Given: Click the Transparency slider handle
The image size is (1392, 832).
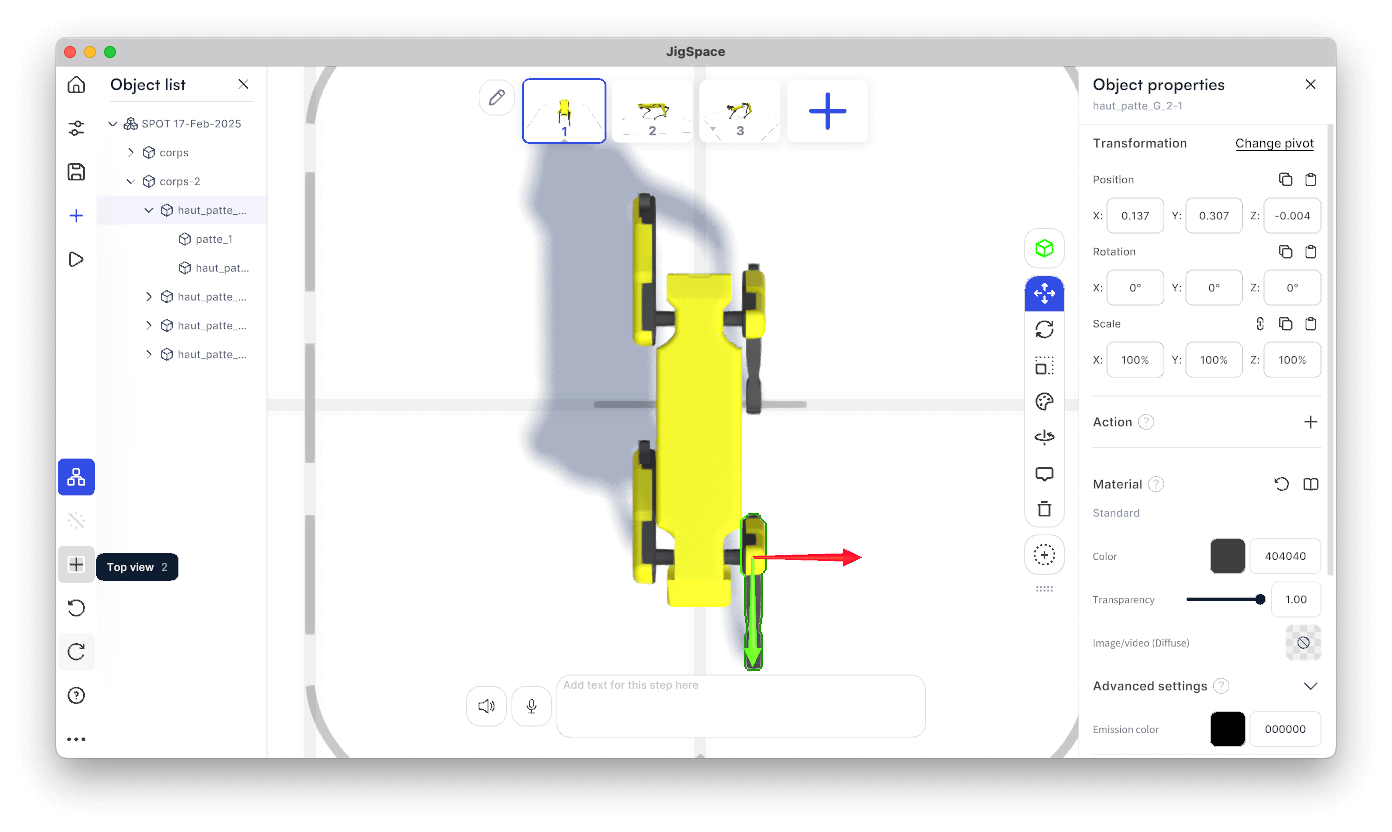Looking at the screenshot, I should [1260, 599].
